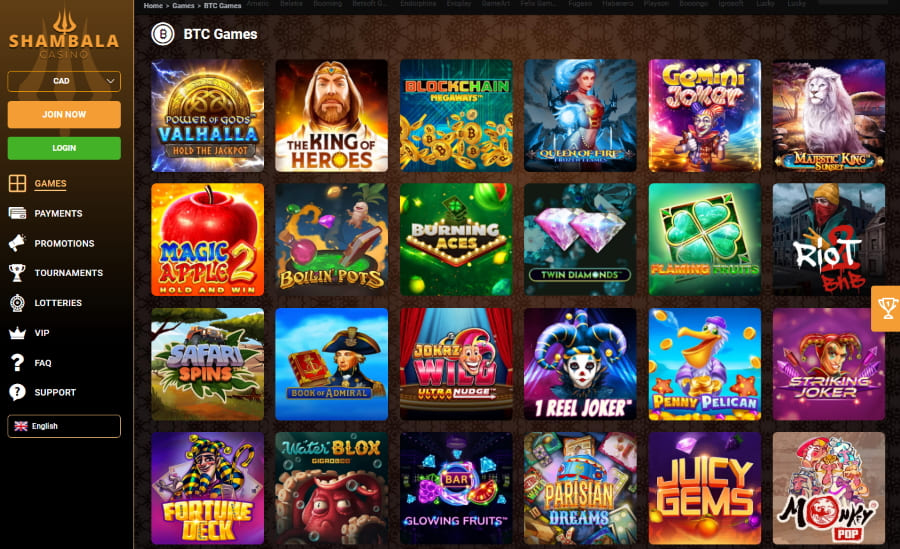Open the Tournaments trophy icon in sidebar

[x=17, y=273]
